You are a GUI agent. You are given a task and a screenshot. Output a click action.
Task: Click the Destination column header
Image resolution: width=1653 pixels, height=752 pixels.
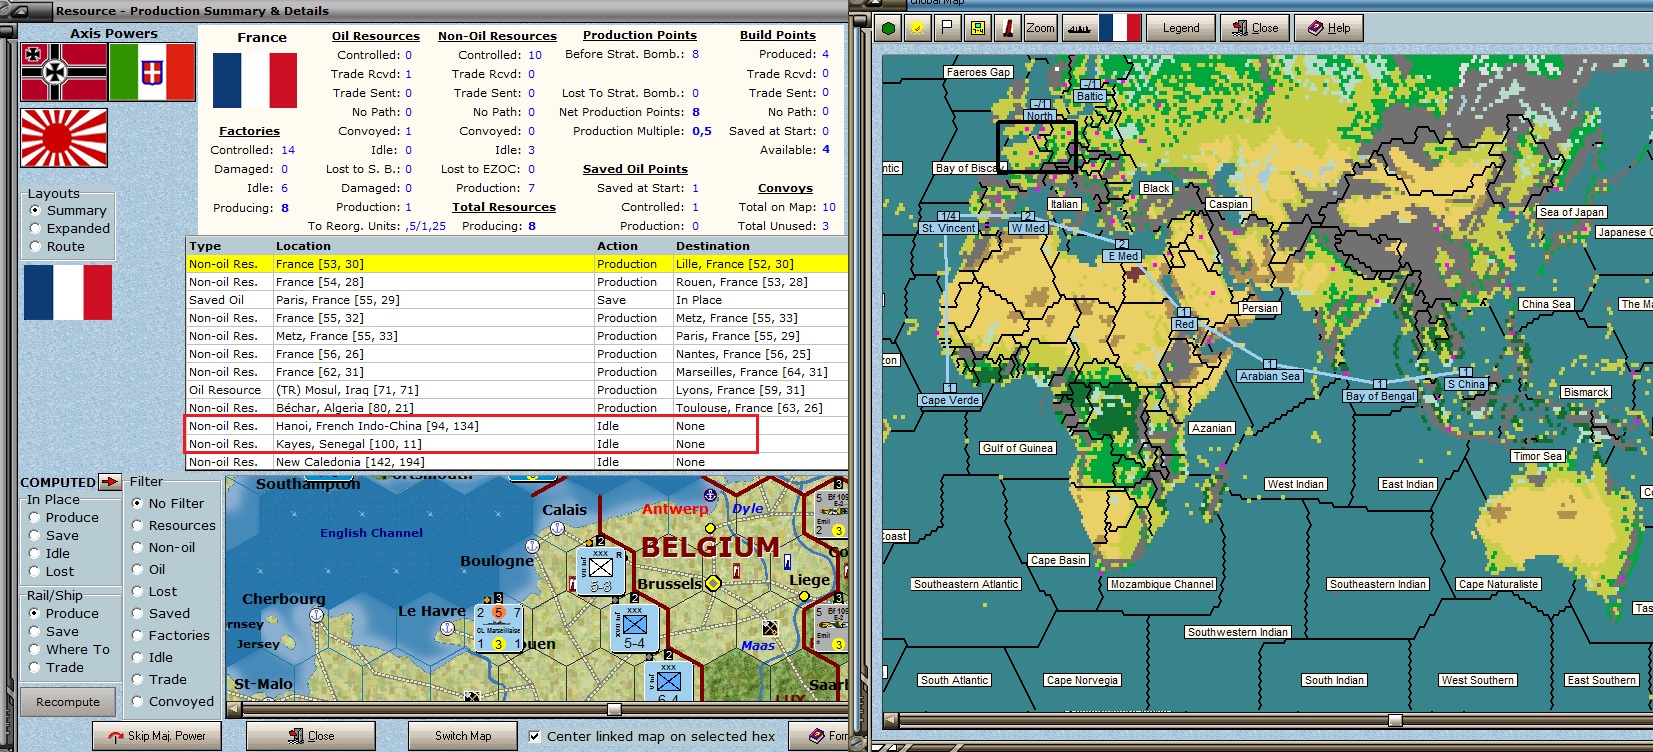click(712, 246)
